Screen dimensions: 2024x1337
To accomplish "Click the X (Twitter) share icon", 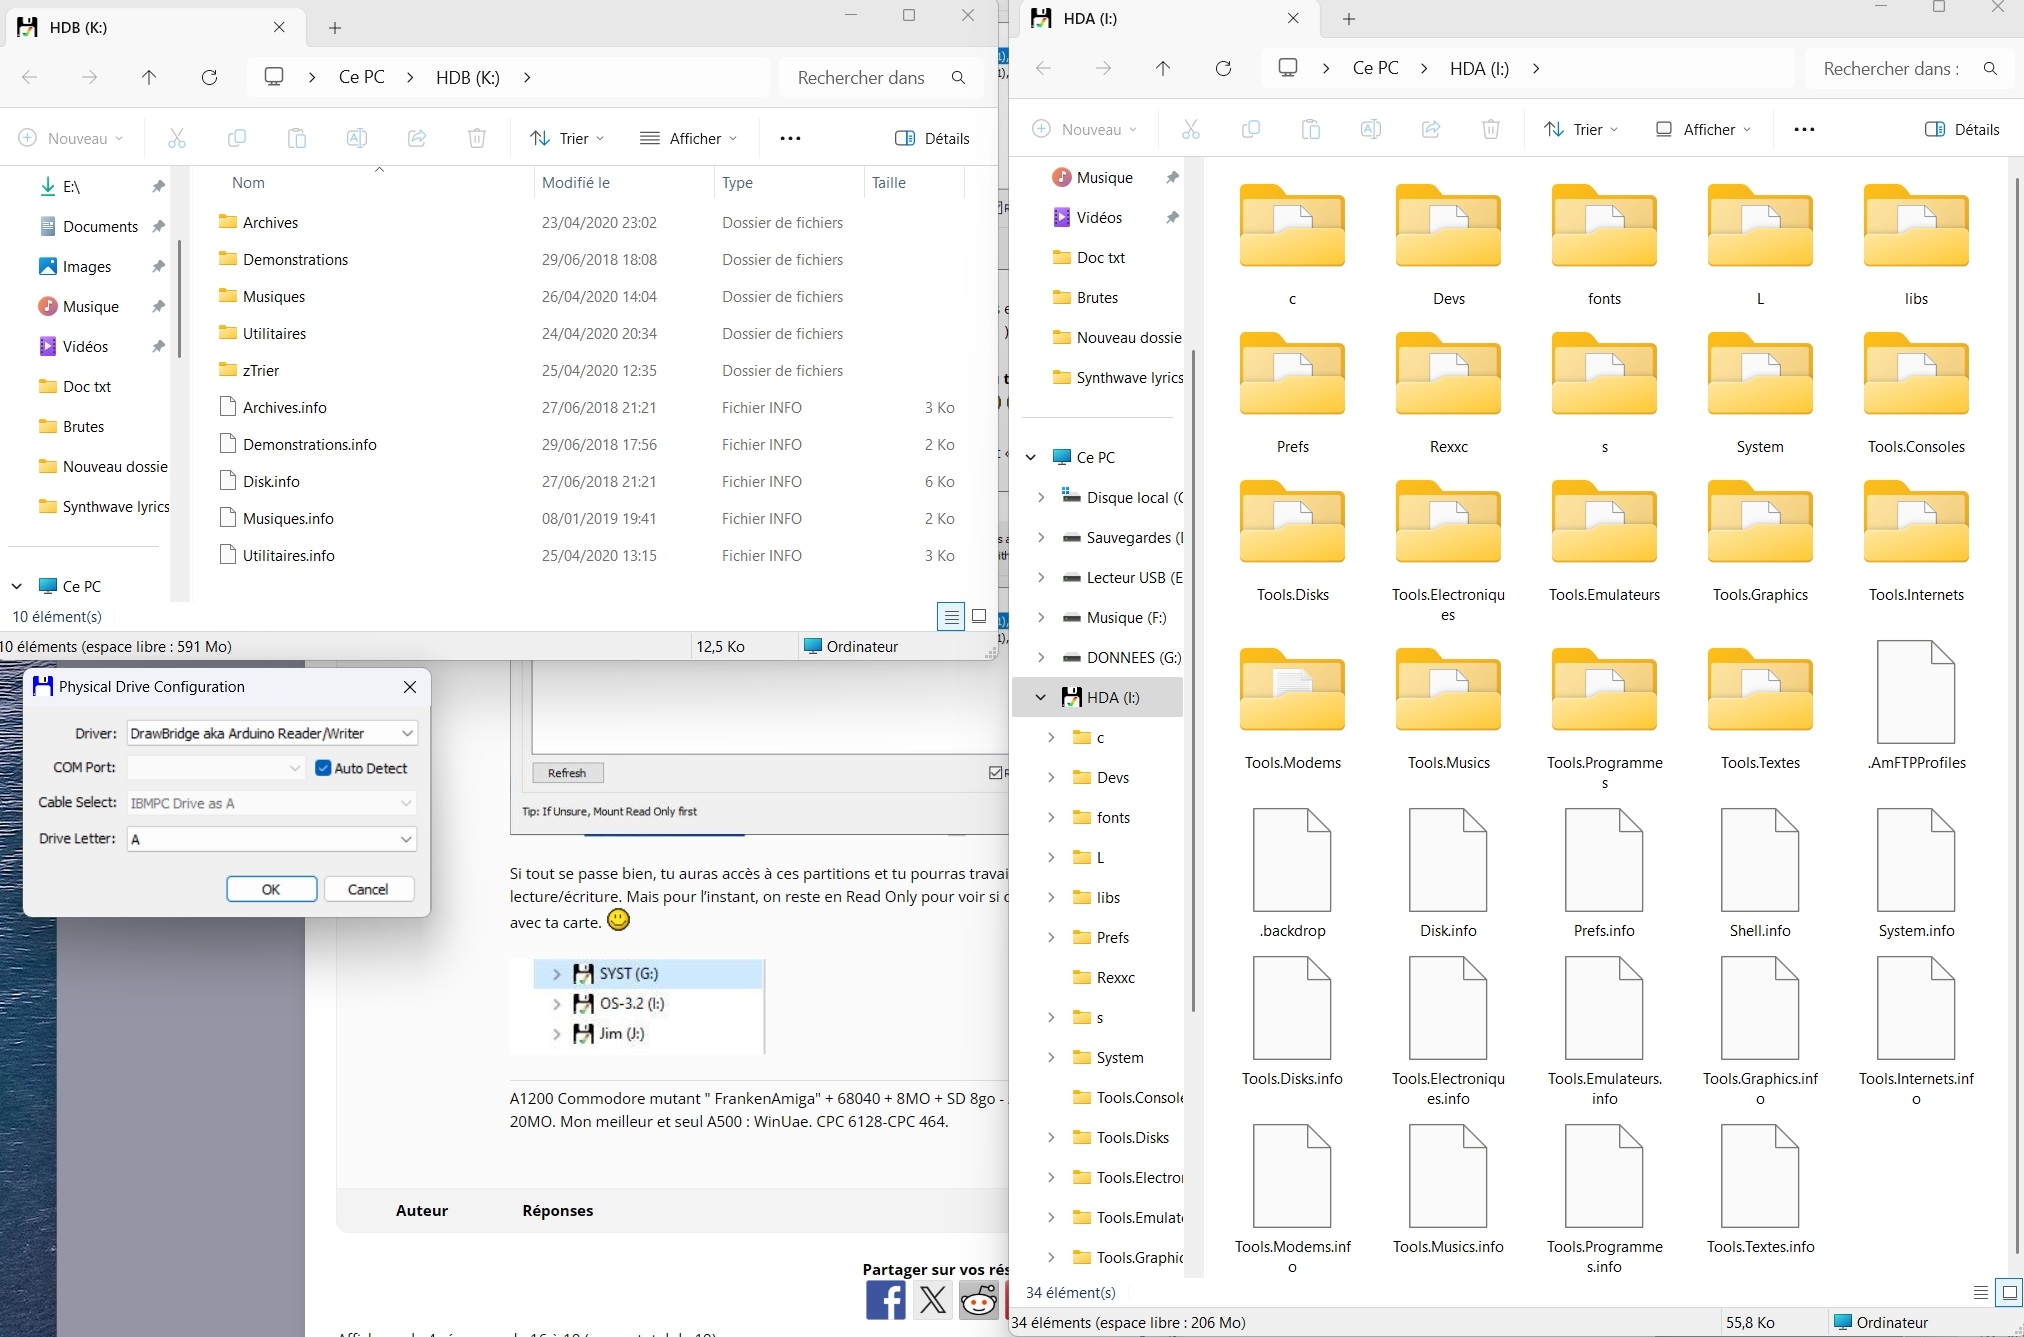I will (932, 1300).
